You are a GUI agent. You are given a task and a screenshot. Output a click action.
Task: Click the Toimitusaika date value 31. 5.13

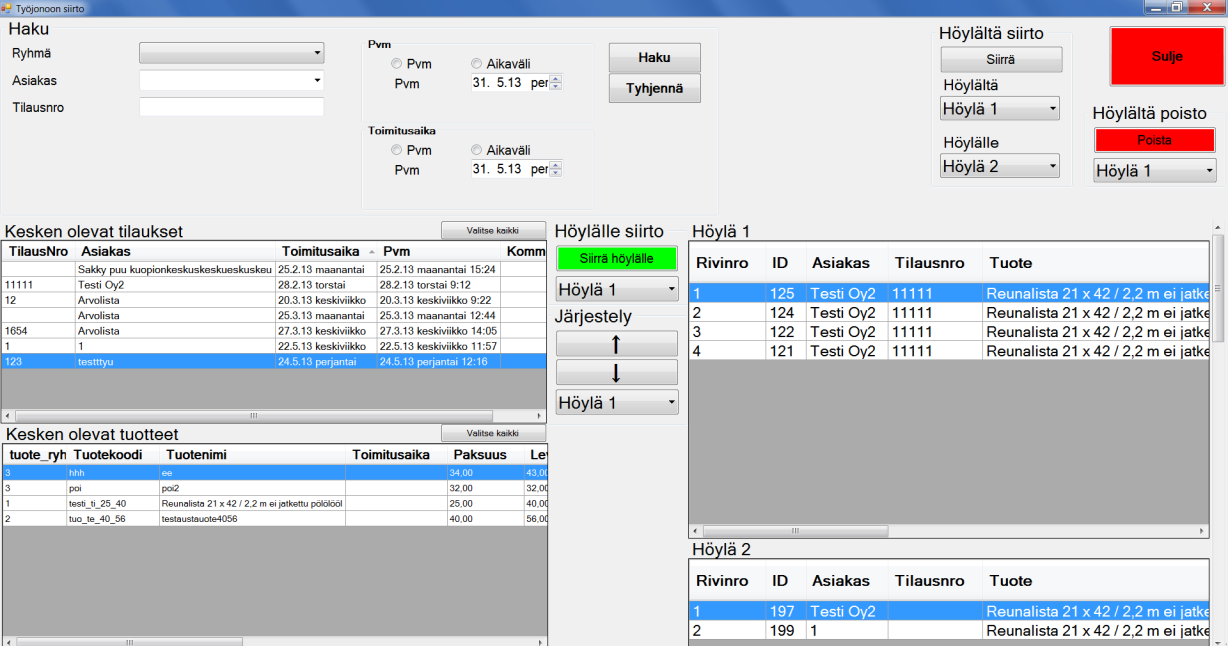point(497,169)
